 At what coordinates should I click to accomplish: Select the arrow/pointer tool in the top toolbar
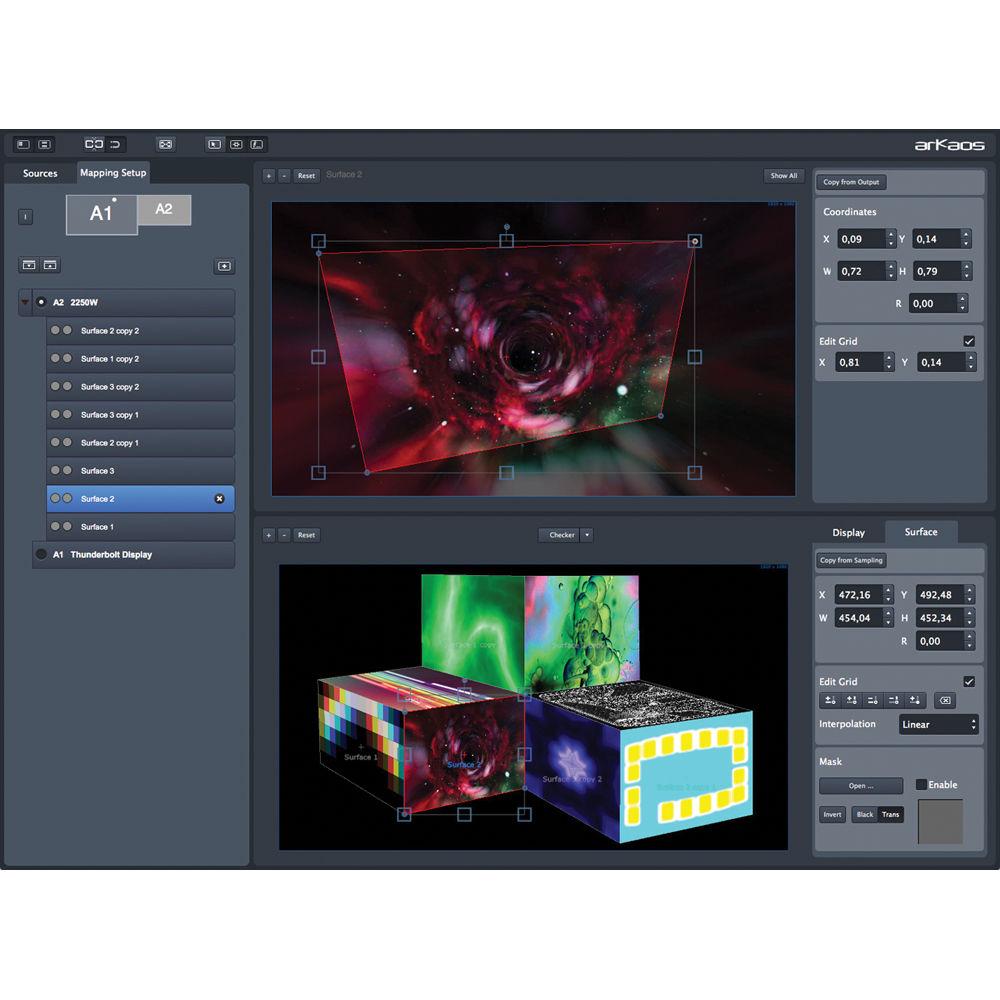pyautogui.click(x=216, y=144)
